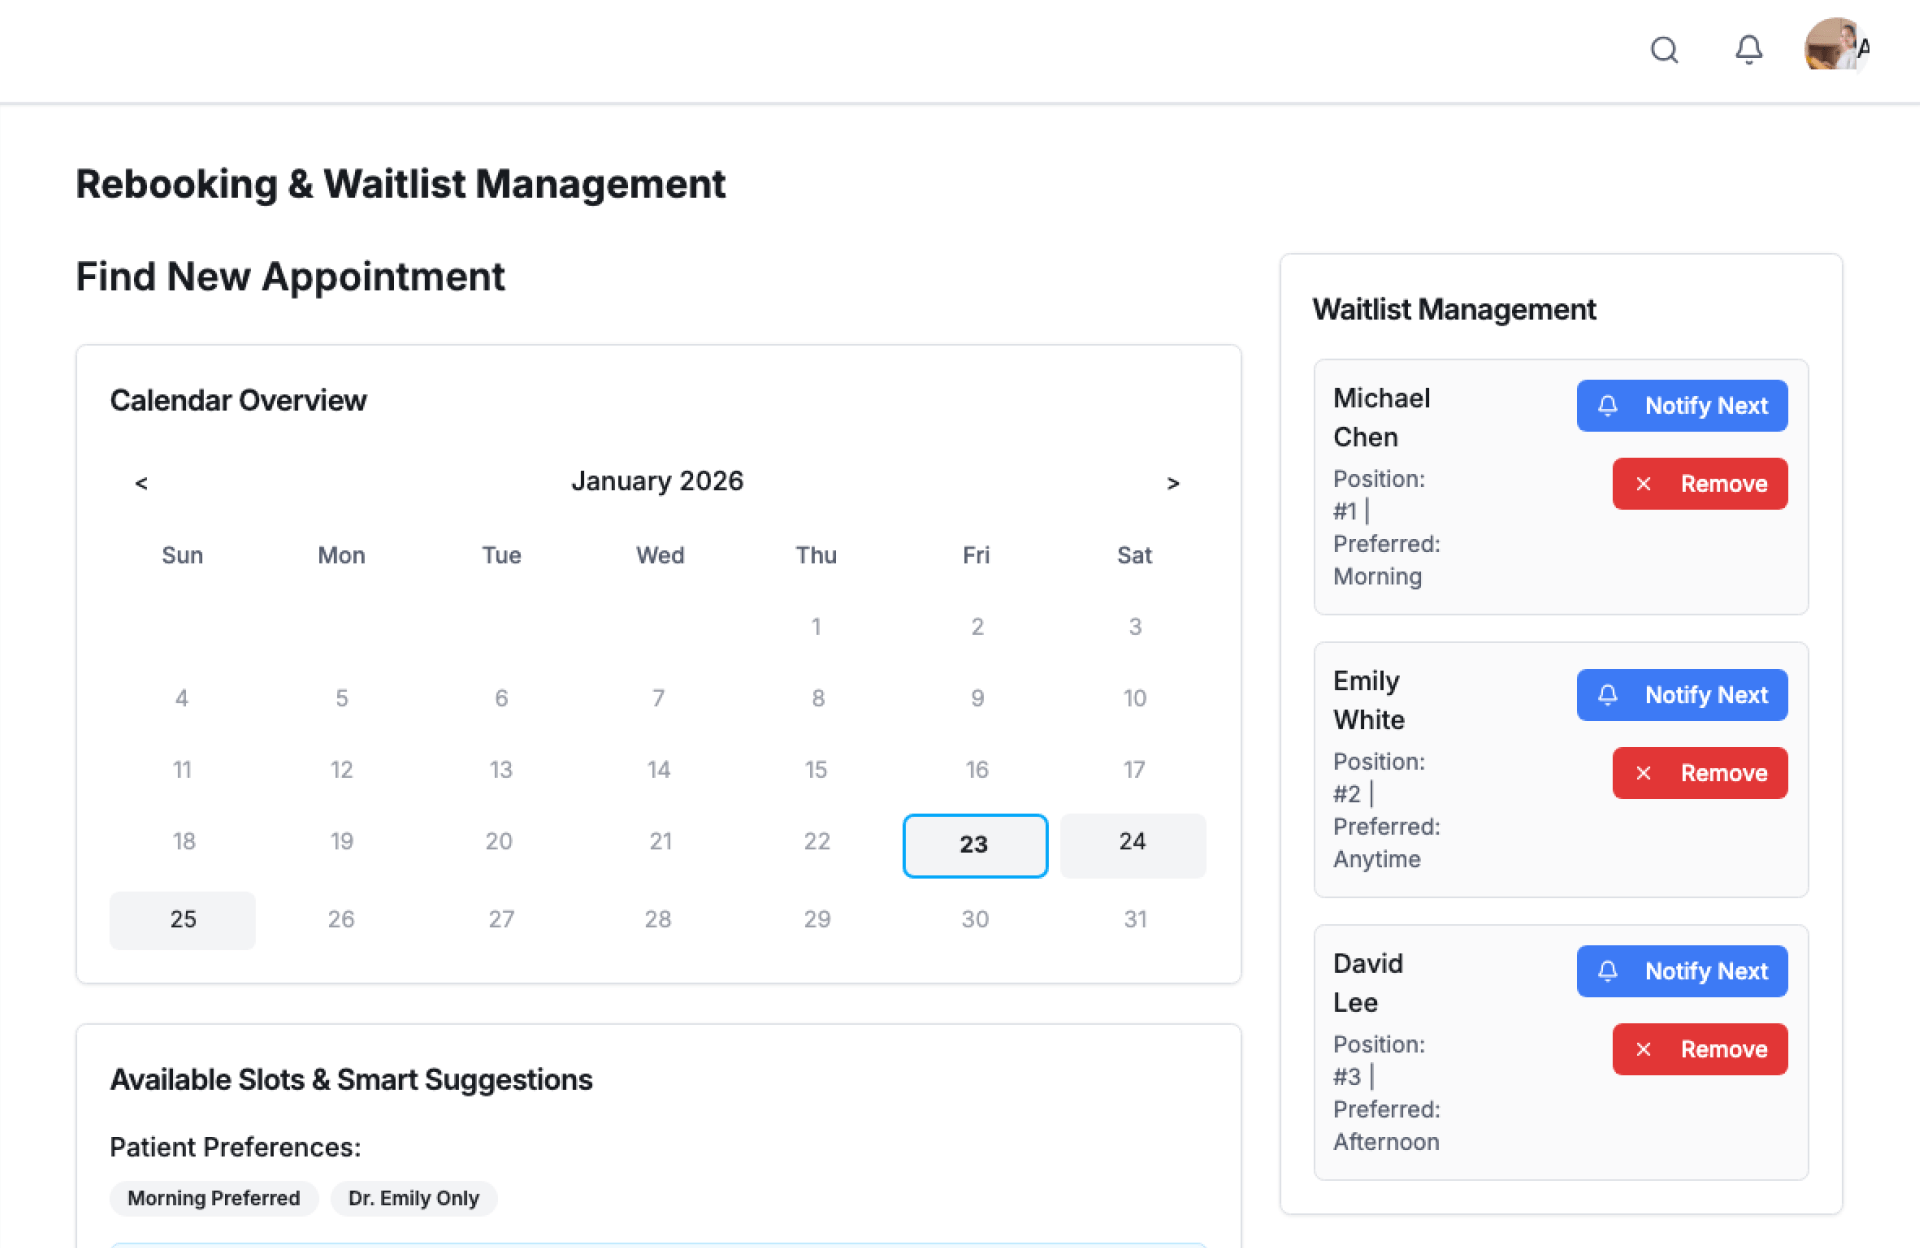1920x1248 pixels.
Task: Select January 23 on the calendar
Action: [x=974, y=845]
